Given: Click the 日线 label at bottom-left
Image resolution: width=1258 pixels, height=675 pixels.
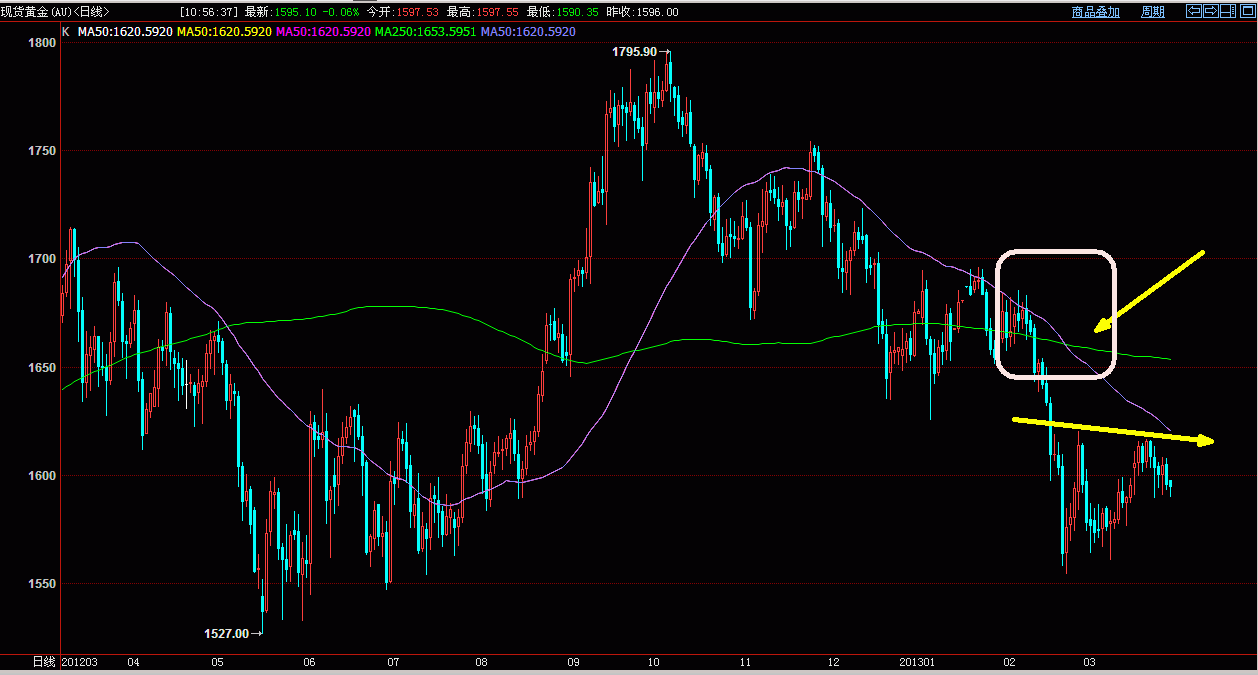Looking at the screenshot, I should [43, 662].
